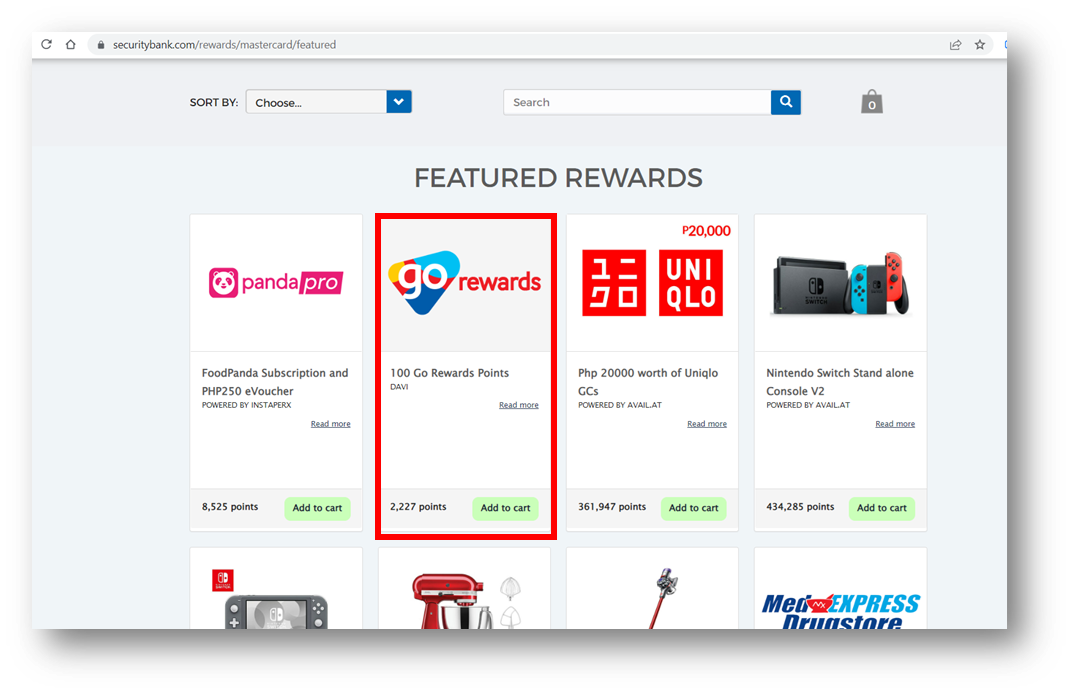Image resolution: width=1072 pixels, height=694 pixels.
Task: Open the shopping bag cart icon
Action: 872,102
